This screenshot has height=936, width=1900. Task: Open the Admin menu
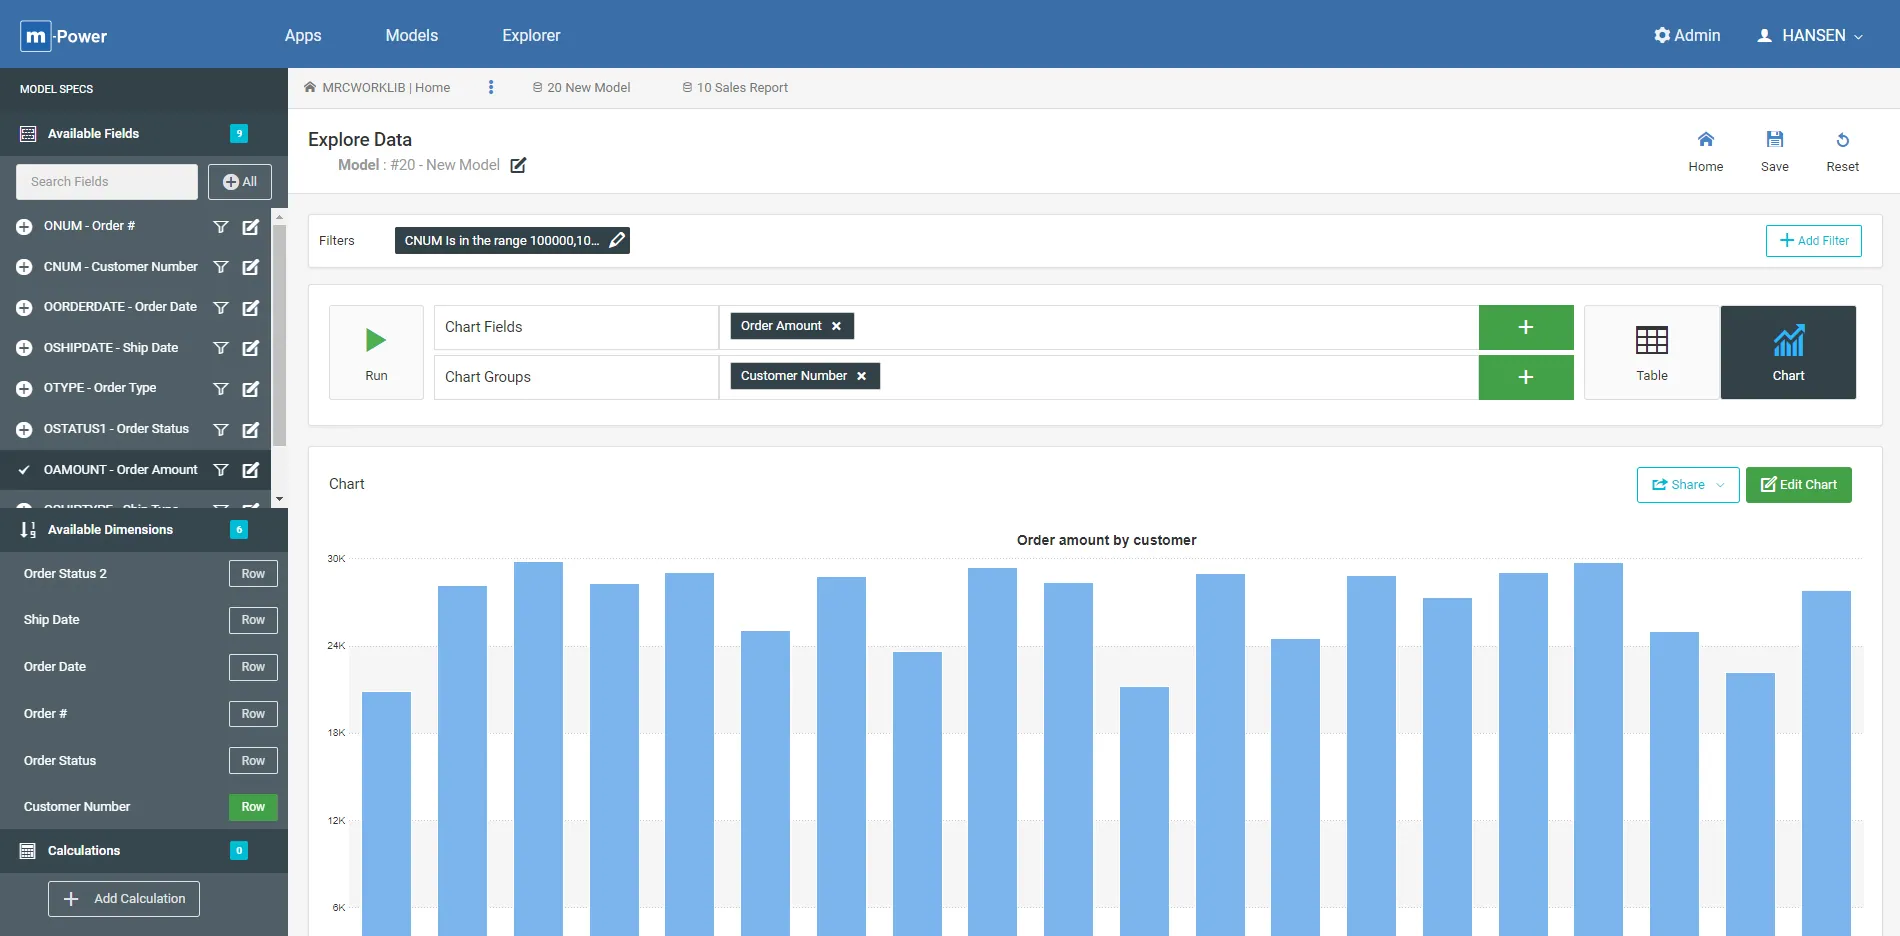pos(1687,36)
